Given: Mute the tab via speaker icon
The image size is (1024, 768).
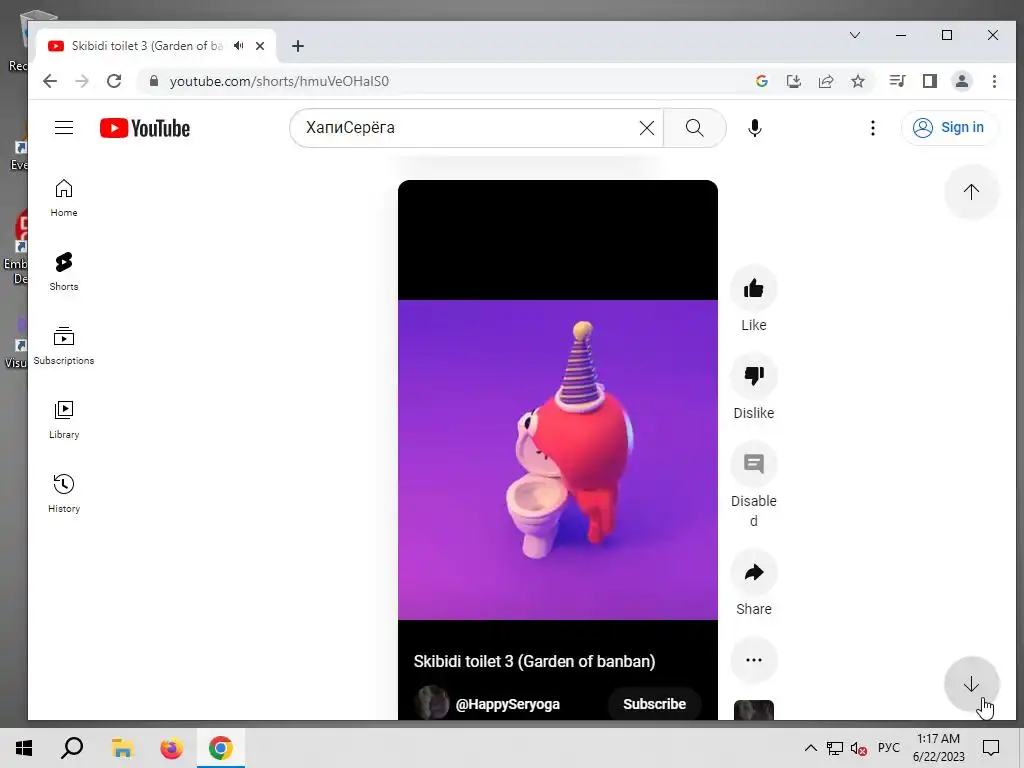Looking at the screenshot, I should (x=238, y=46).
